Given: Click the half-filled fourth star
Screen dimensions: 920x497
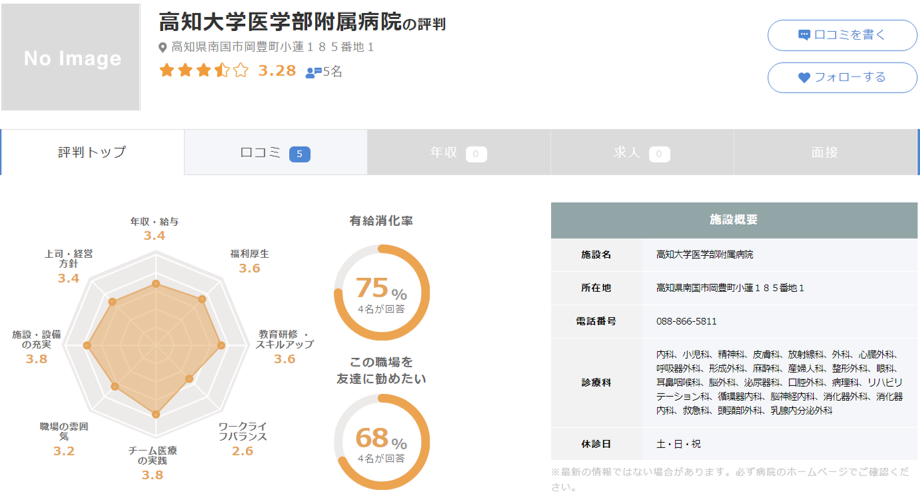Looking at the screenshot, I should click(x=222, y=71).
